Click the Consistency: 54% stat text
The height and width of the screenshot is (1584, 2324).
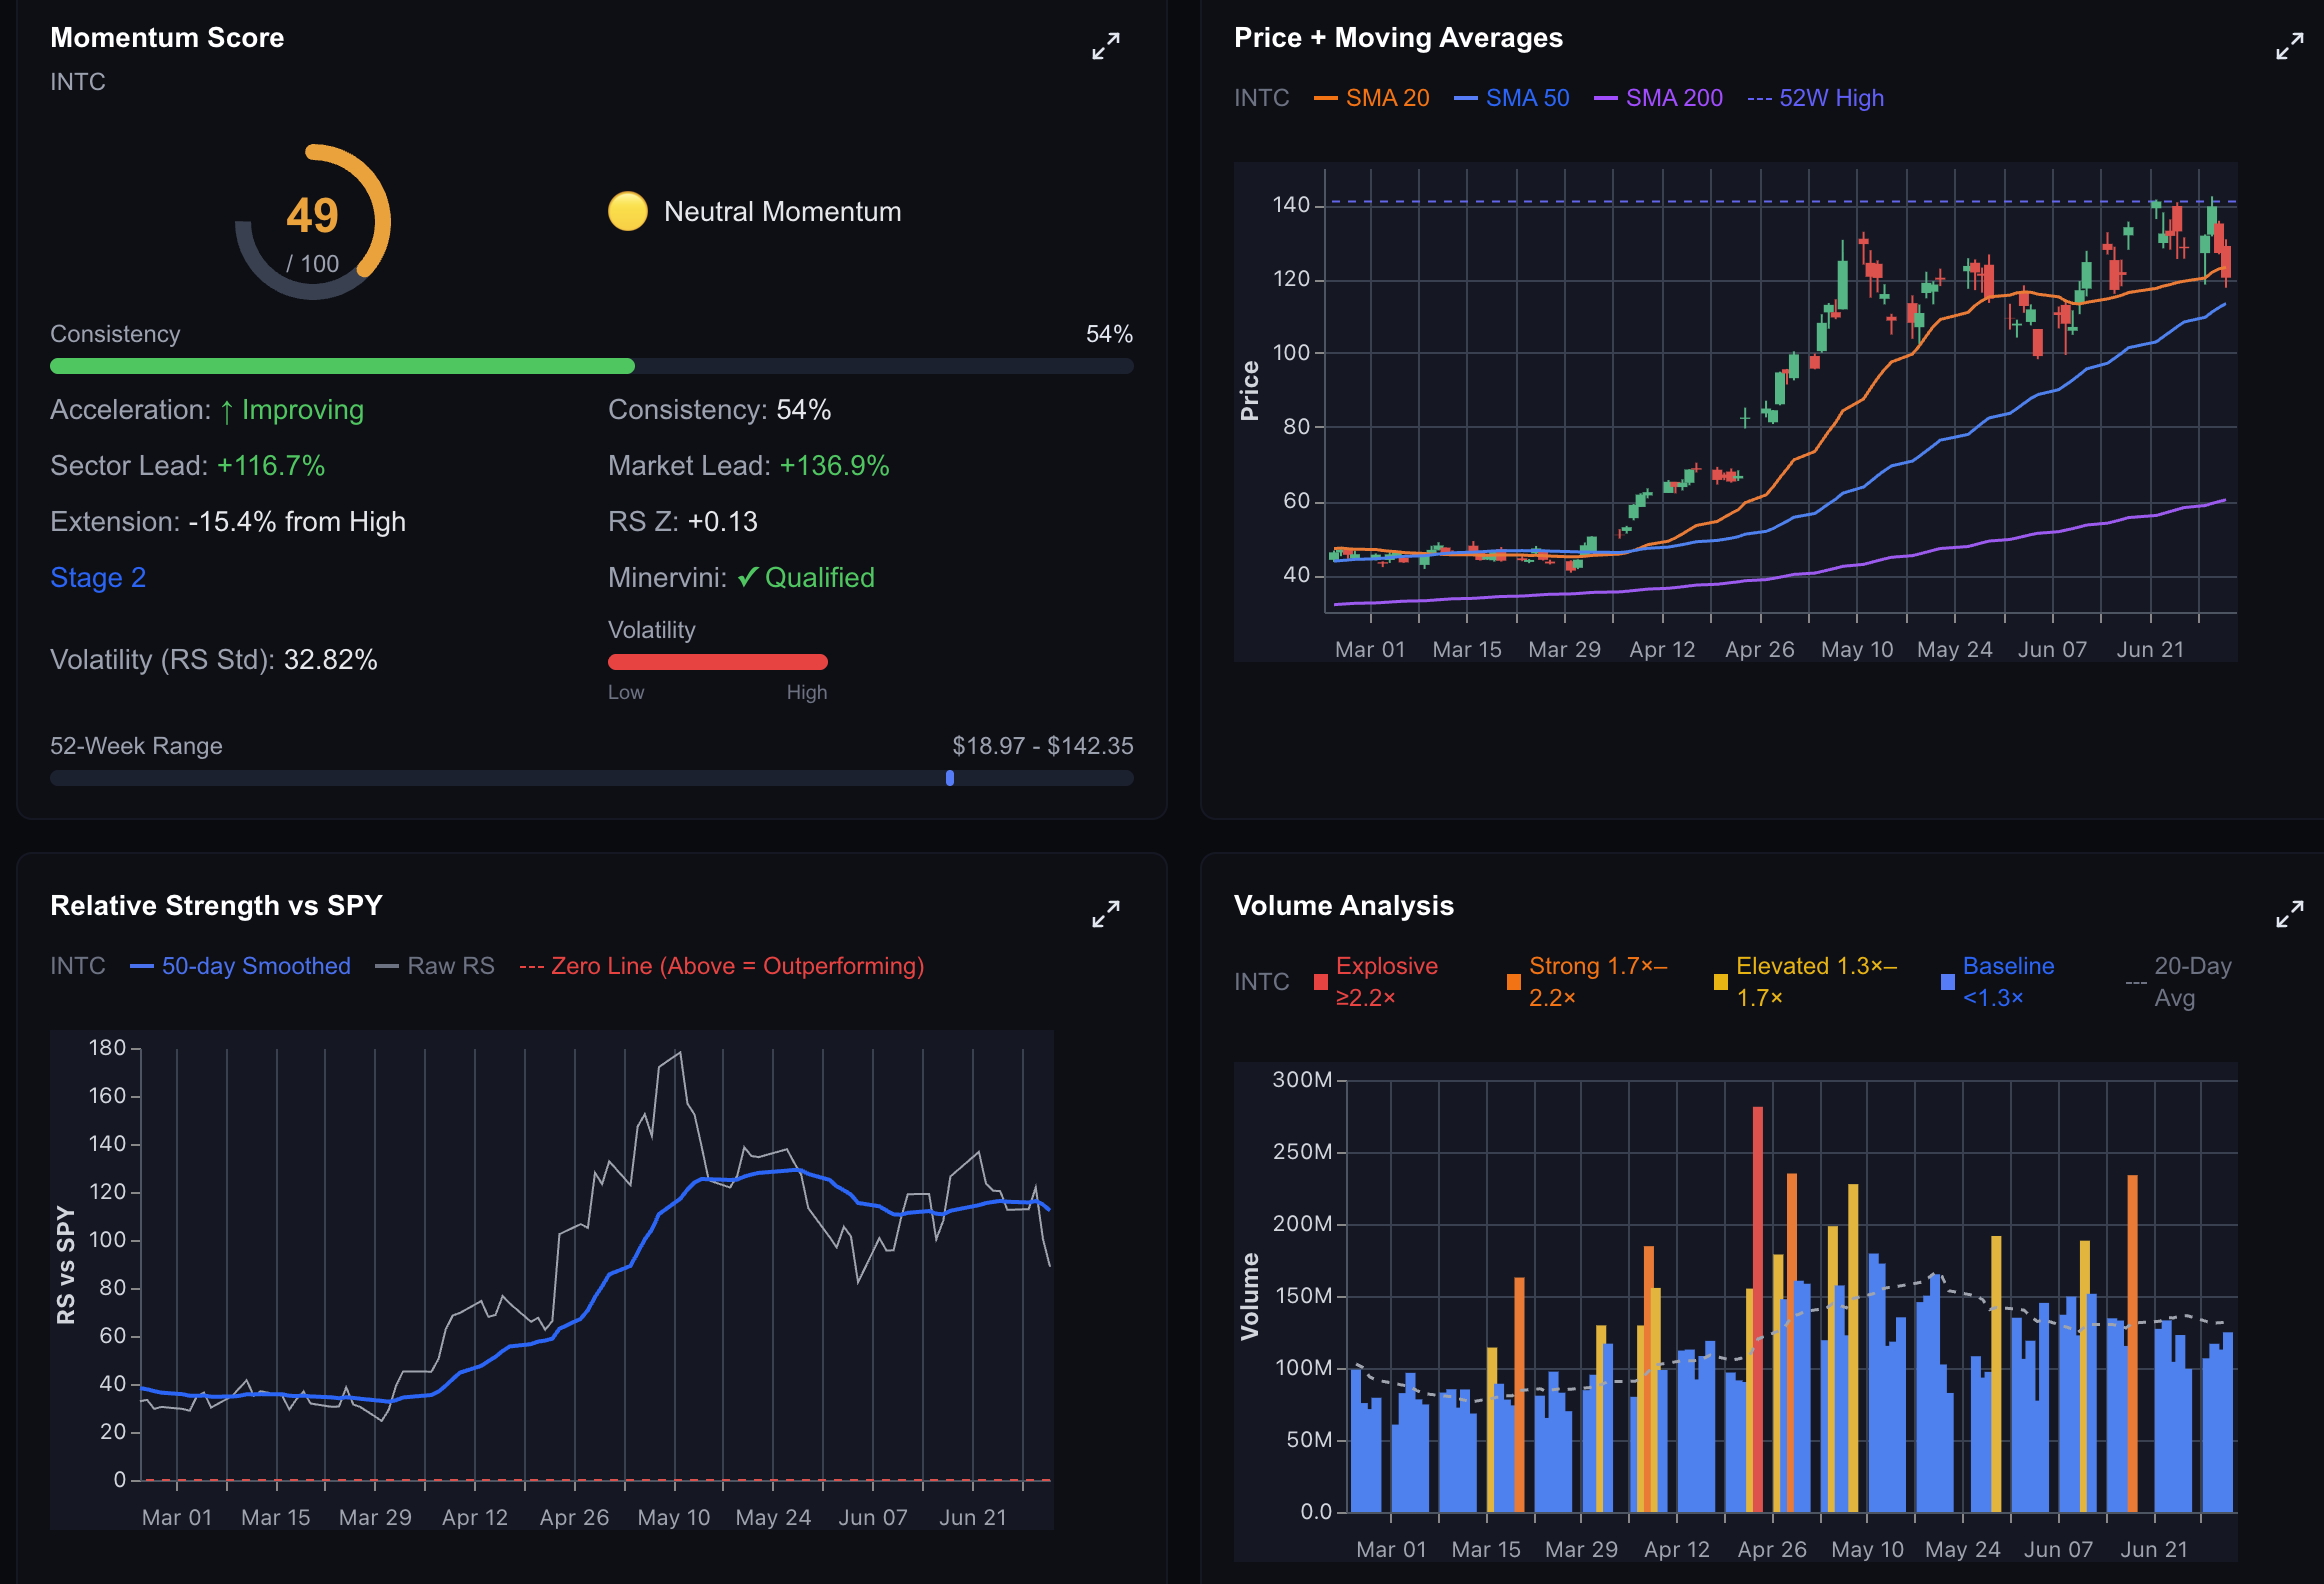(720, 410)
